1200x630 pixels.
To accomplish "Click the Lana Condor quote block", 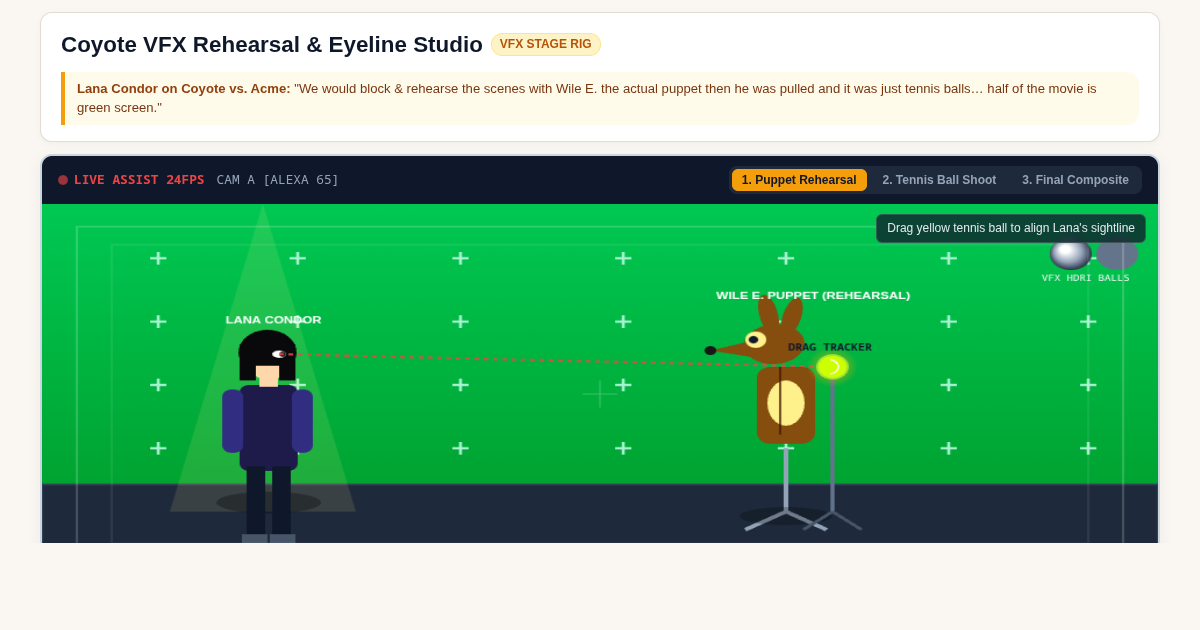I will [x=600, y=98].
